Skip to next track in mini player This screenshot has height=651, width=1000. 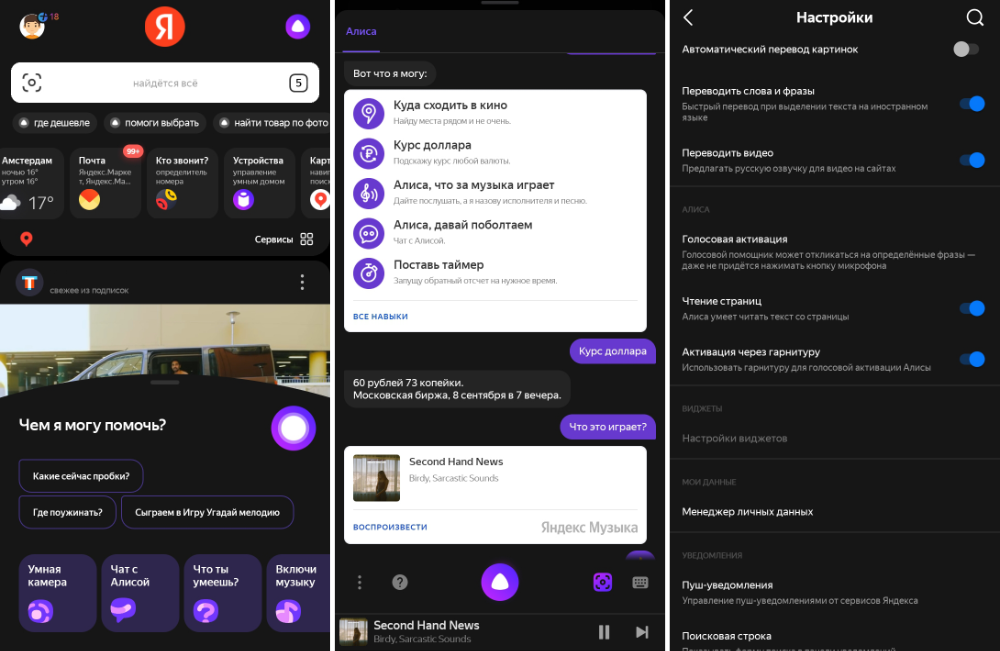click(x=642, y=632)
